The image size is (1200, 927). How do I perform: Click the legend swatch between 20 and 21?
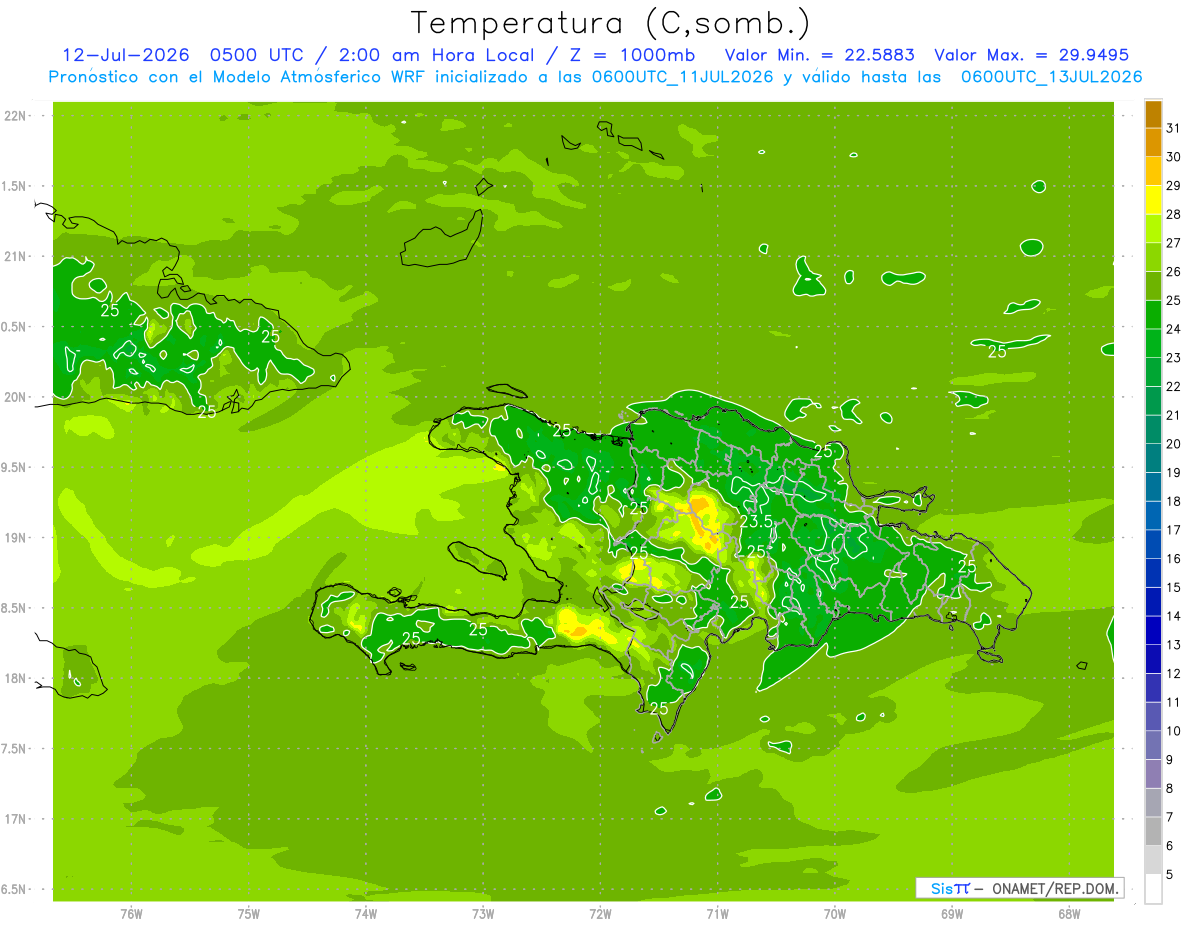1153,429
